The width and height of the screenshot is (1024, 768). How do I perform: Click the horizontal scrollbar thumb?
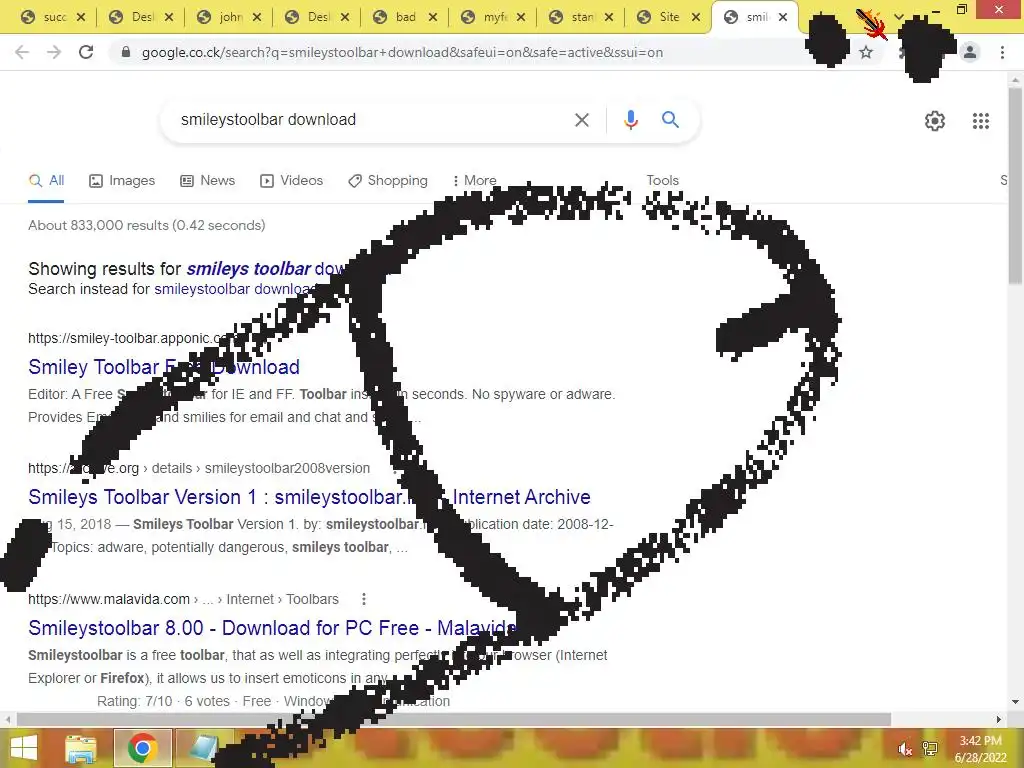click(454, 720)
